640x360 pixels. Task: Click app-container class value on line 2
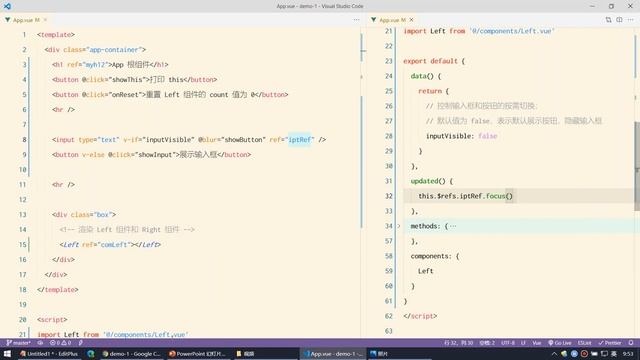pyautogui.click(x=113, y=49)
